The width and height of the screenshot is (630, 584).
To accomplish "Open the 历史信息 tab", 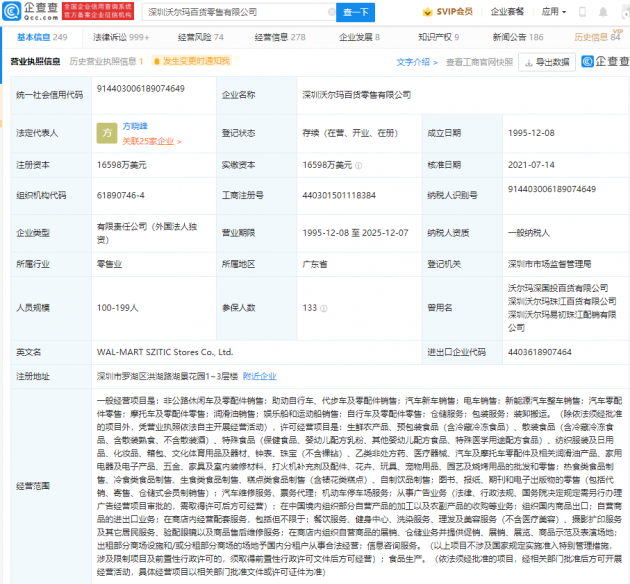I will click(597, 37).
